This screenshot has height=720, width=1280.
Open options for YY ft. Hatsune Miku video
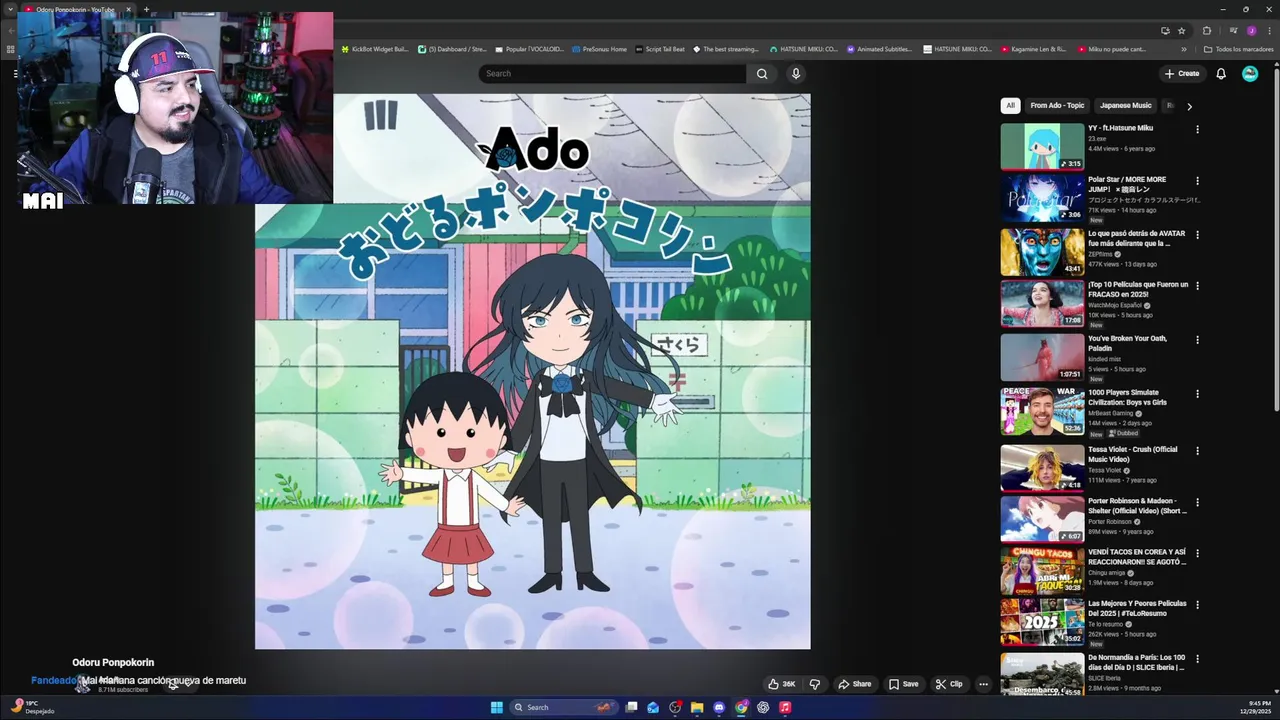coord(1197,129)
